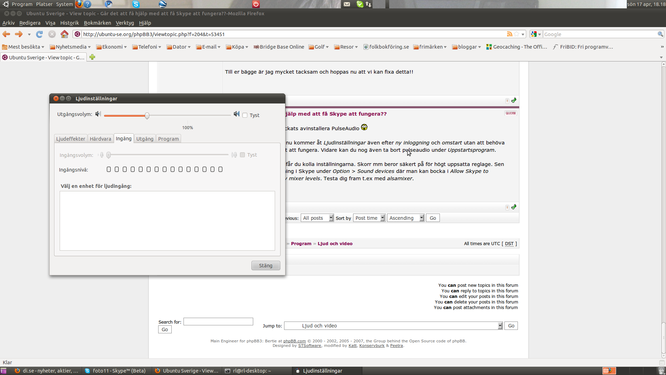
Task: Toggle the Tyst checkbox for output volume
Action: tap(245, 115)
